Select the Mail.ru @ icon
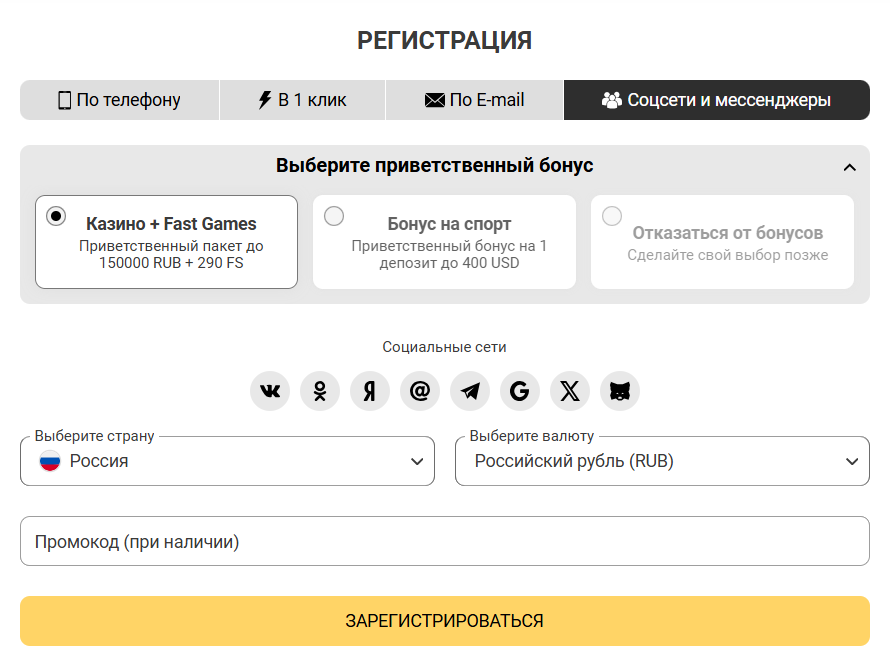The image size is (890, 663). [420, 391]
